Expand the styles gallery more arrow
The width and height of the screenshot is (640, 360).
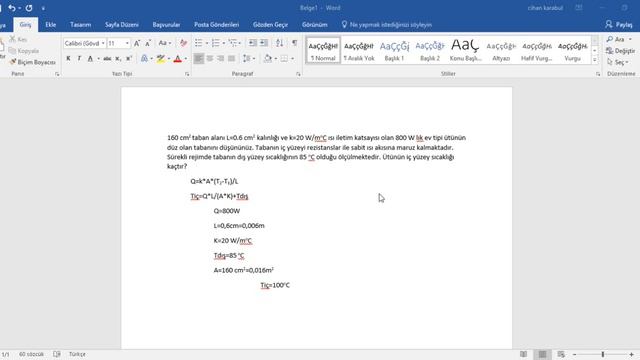pos(595,60)
